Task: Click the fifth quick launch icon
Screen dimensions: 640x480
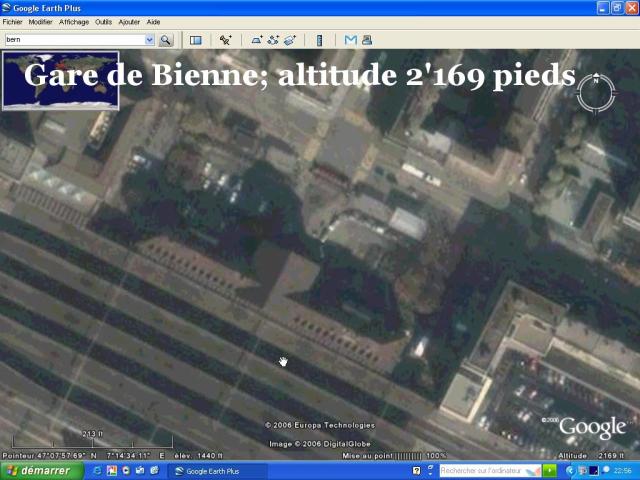Action: (154, 471)
